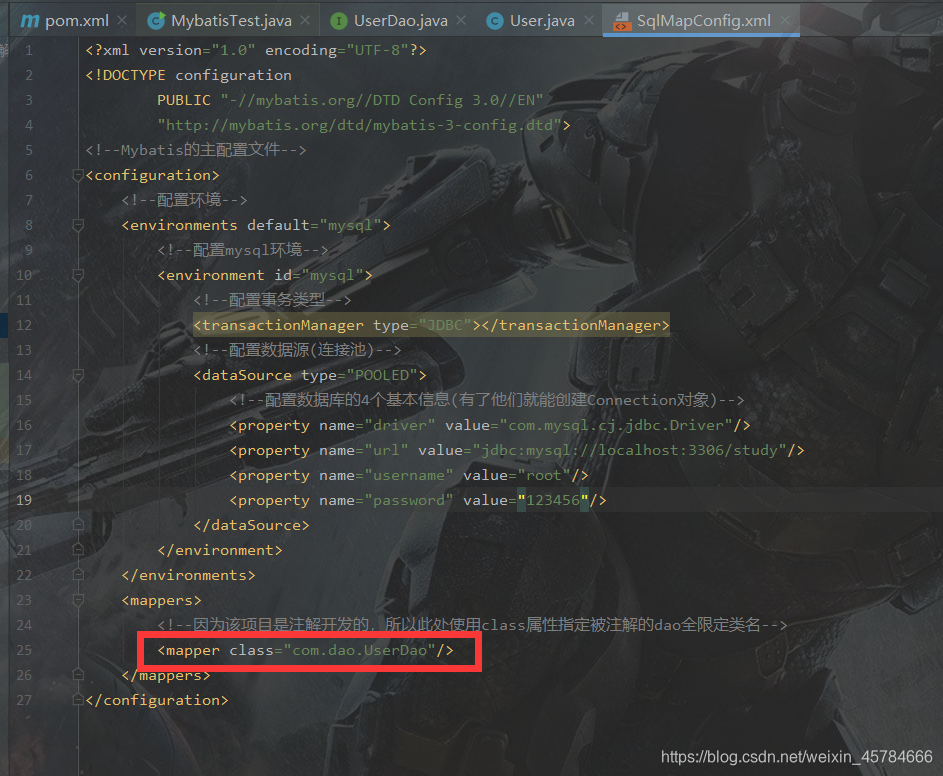Click the dataSource type POOLED tag
Image resolution: width=943 pixels, height=776 pixels.
310,375
